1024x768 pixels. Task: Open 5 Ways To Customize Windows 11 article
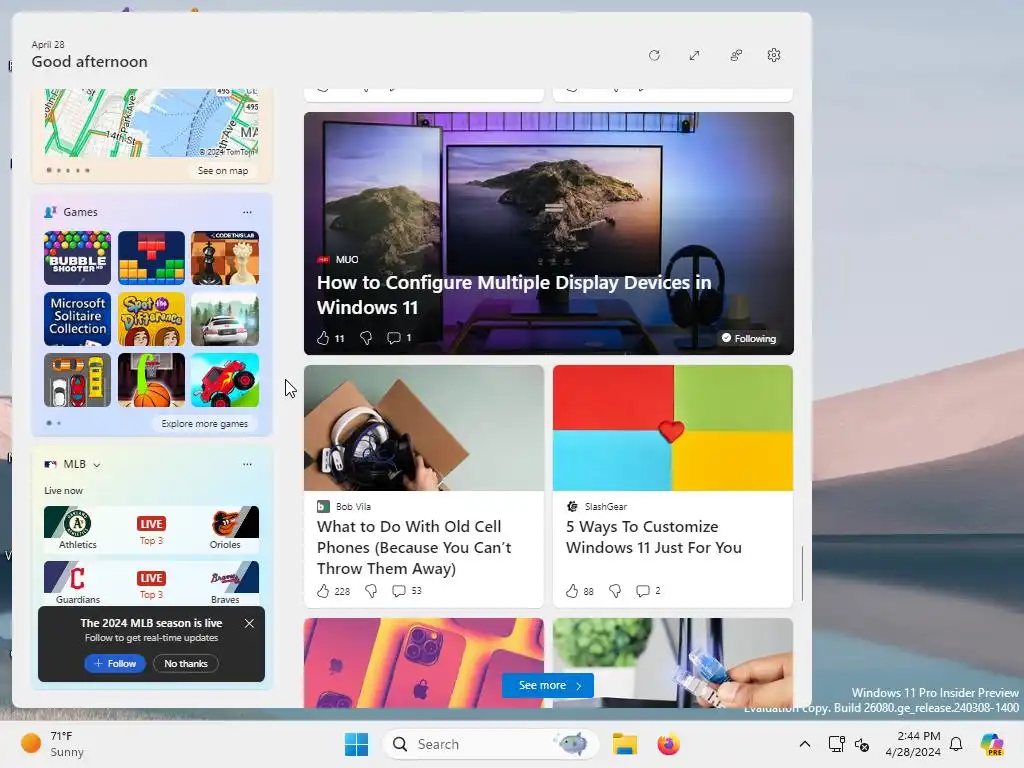[x=654, y=537]
